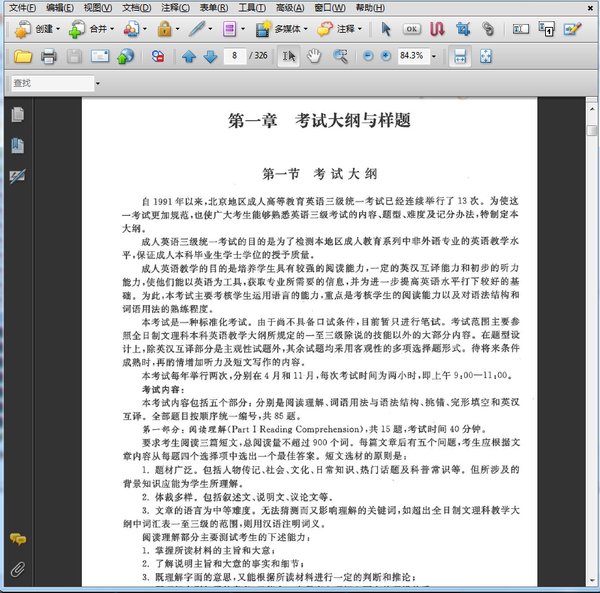The height and width of the screenshot is (593, 600).
Task: Open the 帮助(H) menu
Action: (370, 8)
